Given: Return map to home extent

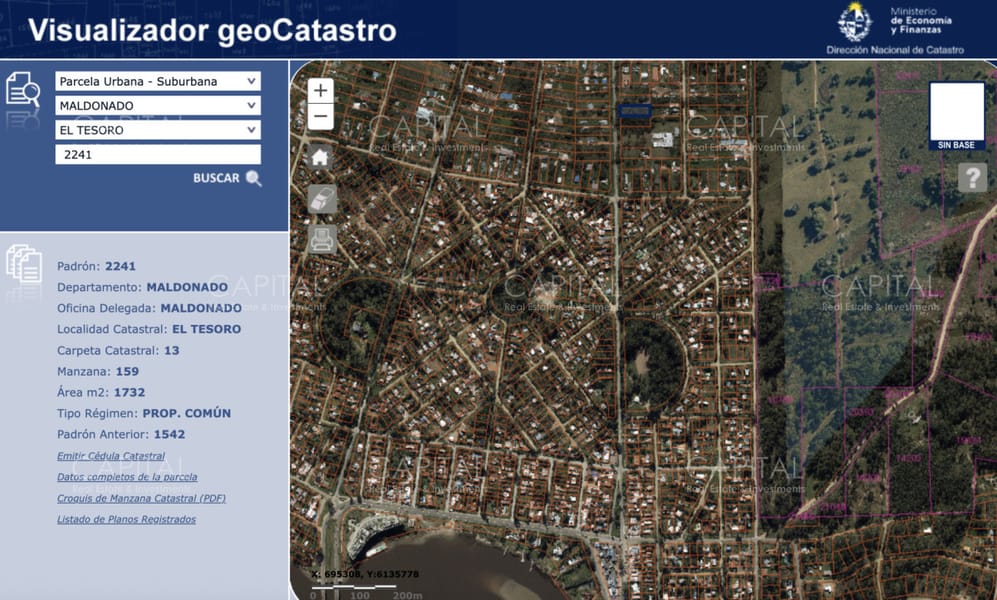Looking at the screenshot, I should pos(320,156).
